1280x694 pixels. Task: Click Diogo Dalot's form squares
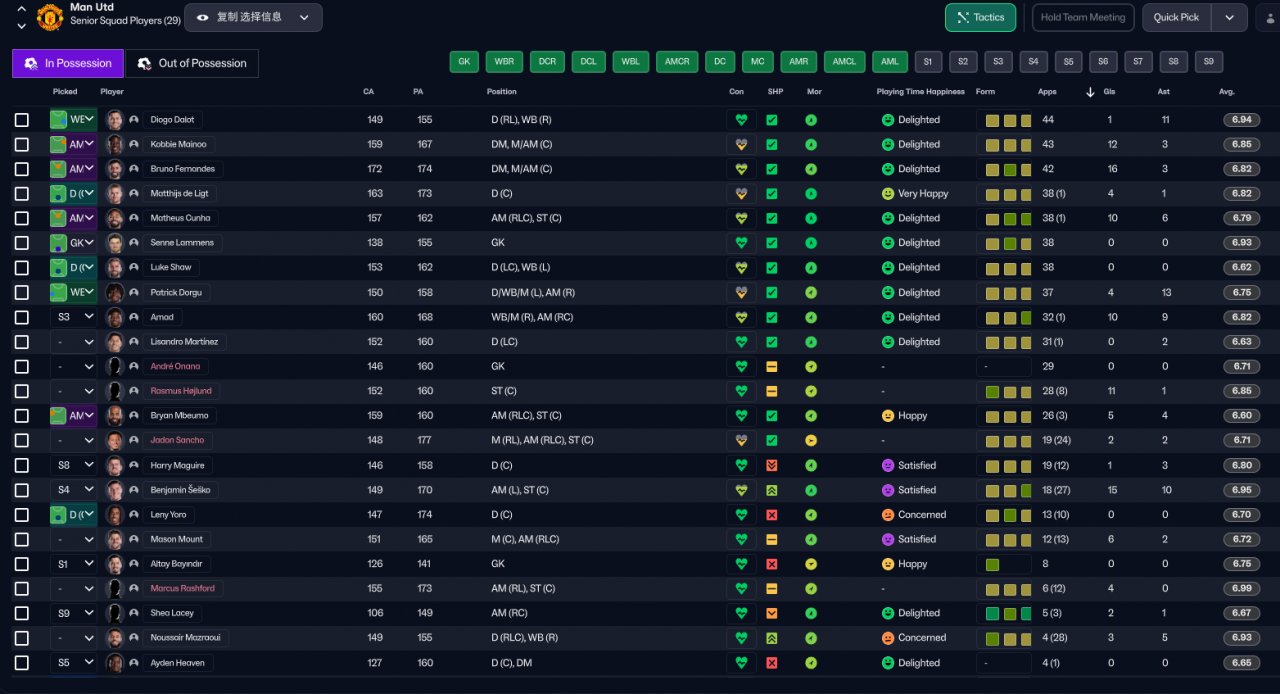point(1004,120)
